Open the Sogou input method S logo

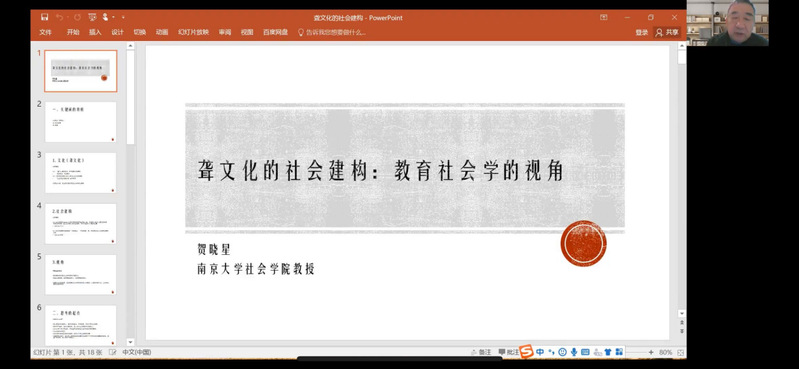coord(526,352)
